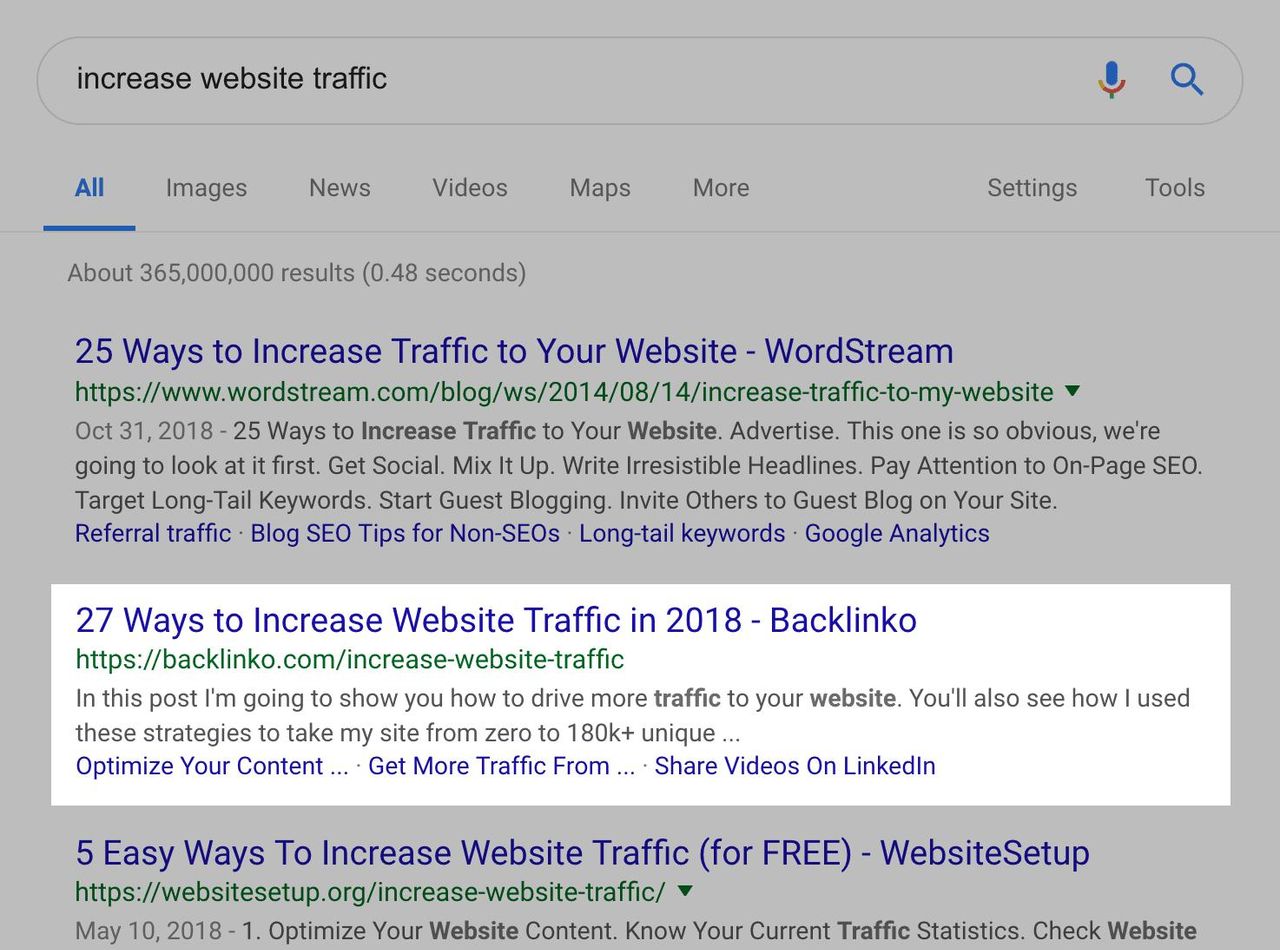The width and height of the screenshot is (1280, 950).
Task: Follow the 'Referral traffic' sitelink
Action: click(153, 533)
